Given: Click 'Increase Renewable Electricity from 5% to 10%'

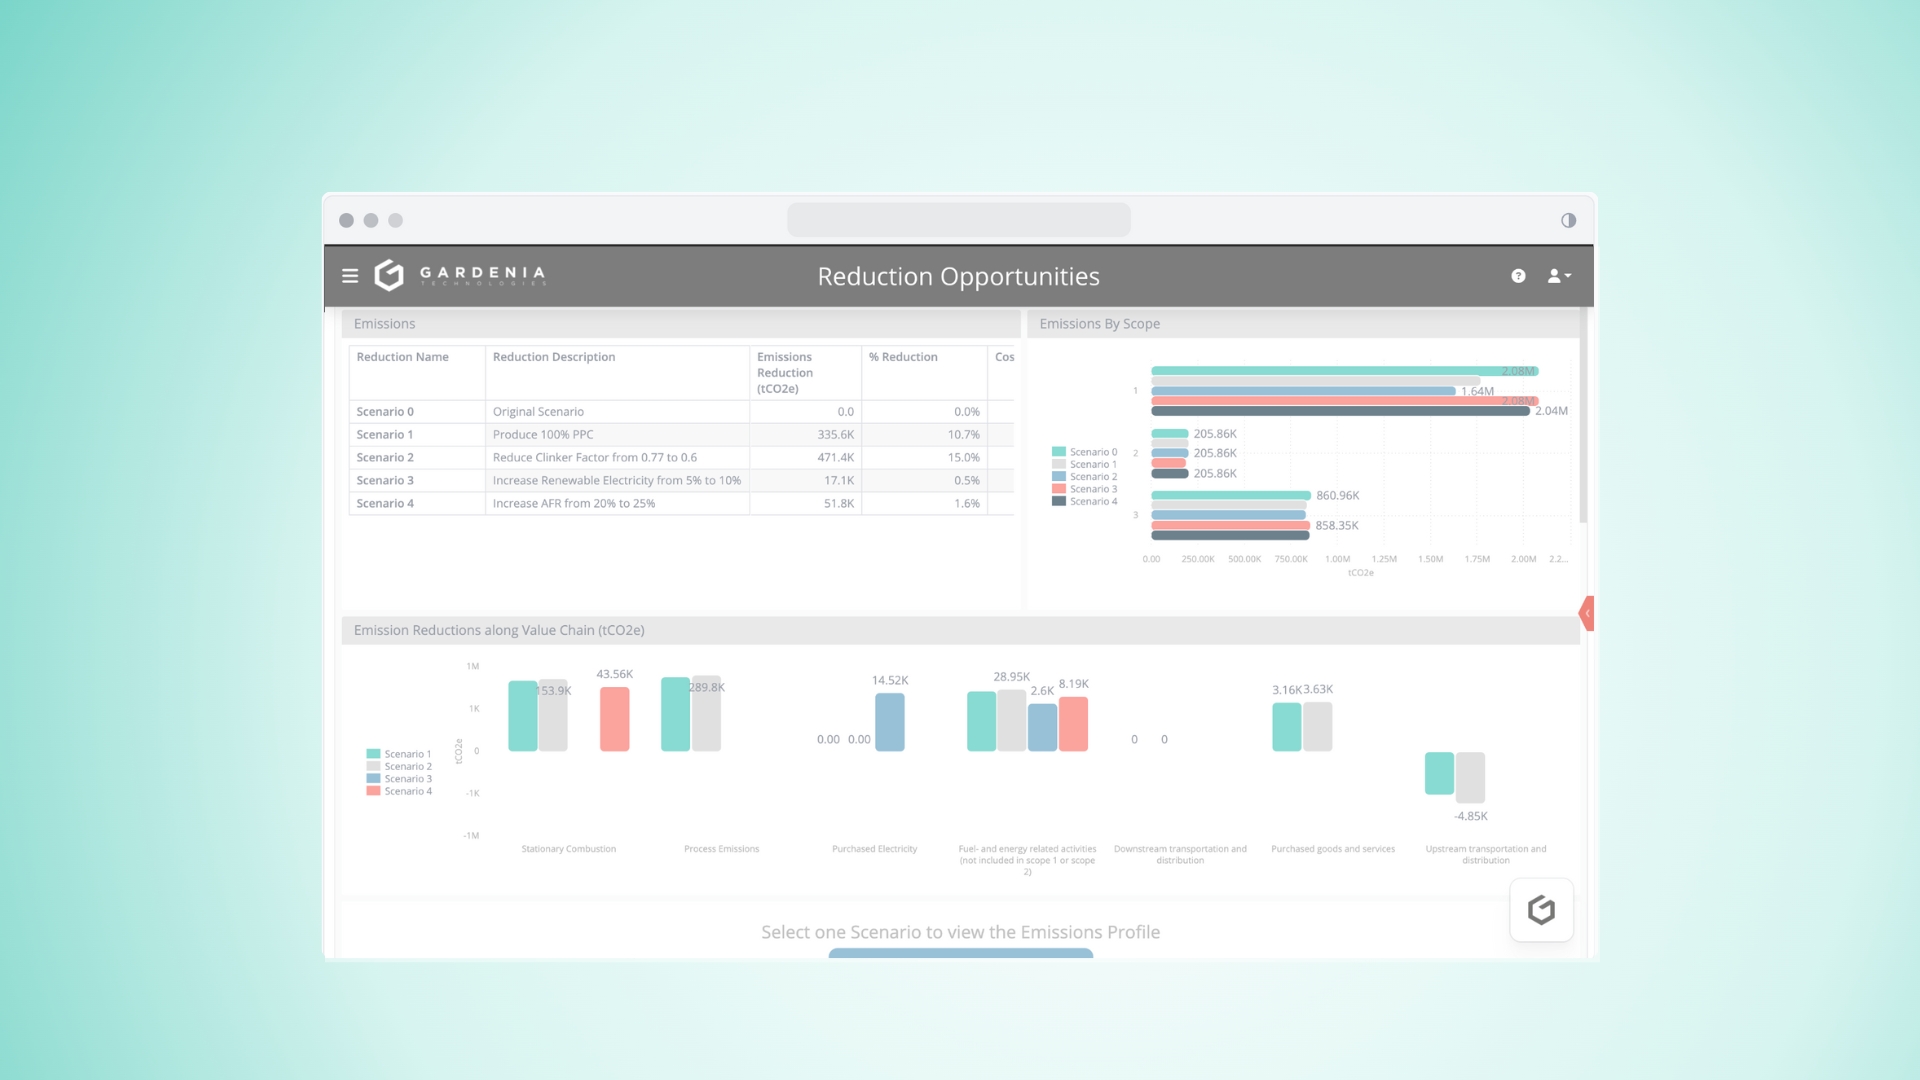Looking at the screenshot, I should pyautogui.click(x=617, y=481).
